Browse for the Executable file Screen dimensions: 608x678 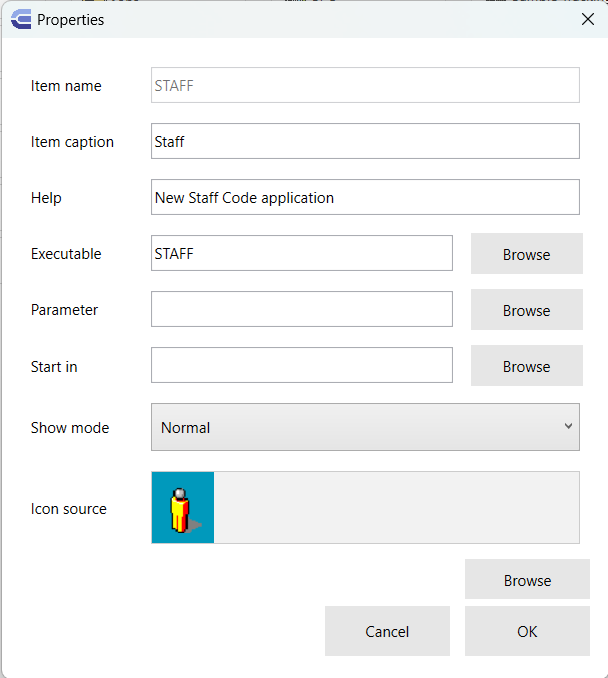pos(526,254)
